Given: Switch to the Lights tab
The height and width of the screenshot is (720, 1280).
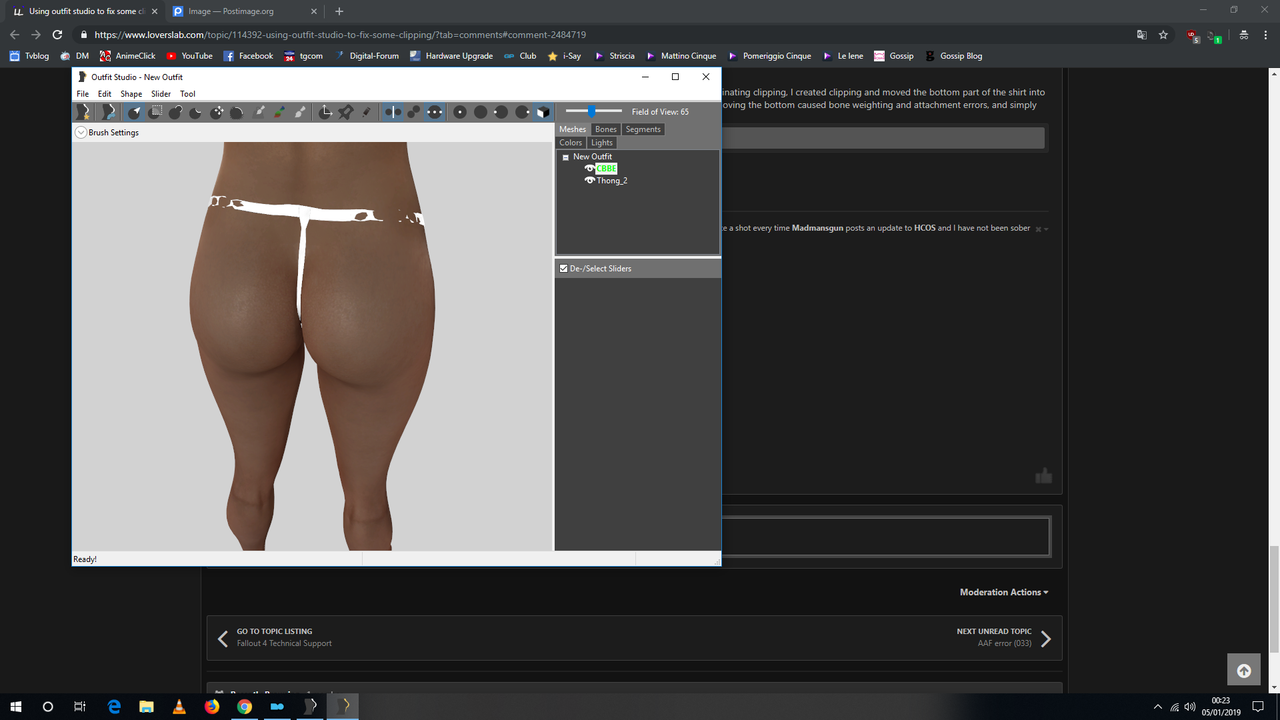Looking at the screenshot, I should point(602,142).
